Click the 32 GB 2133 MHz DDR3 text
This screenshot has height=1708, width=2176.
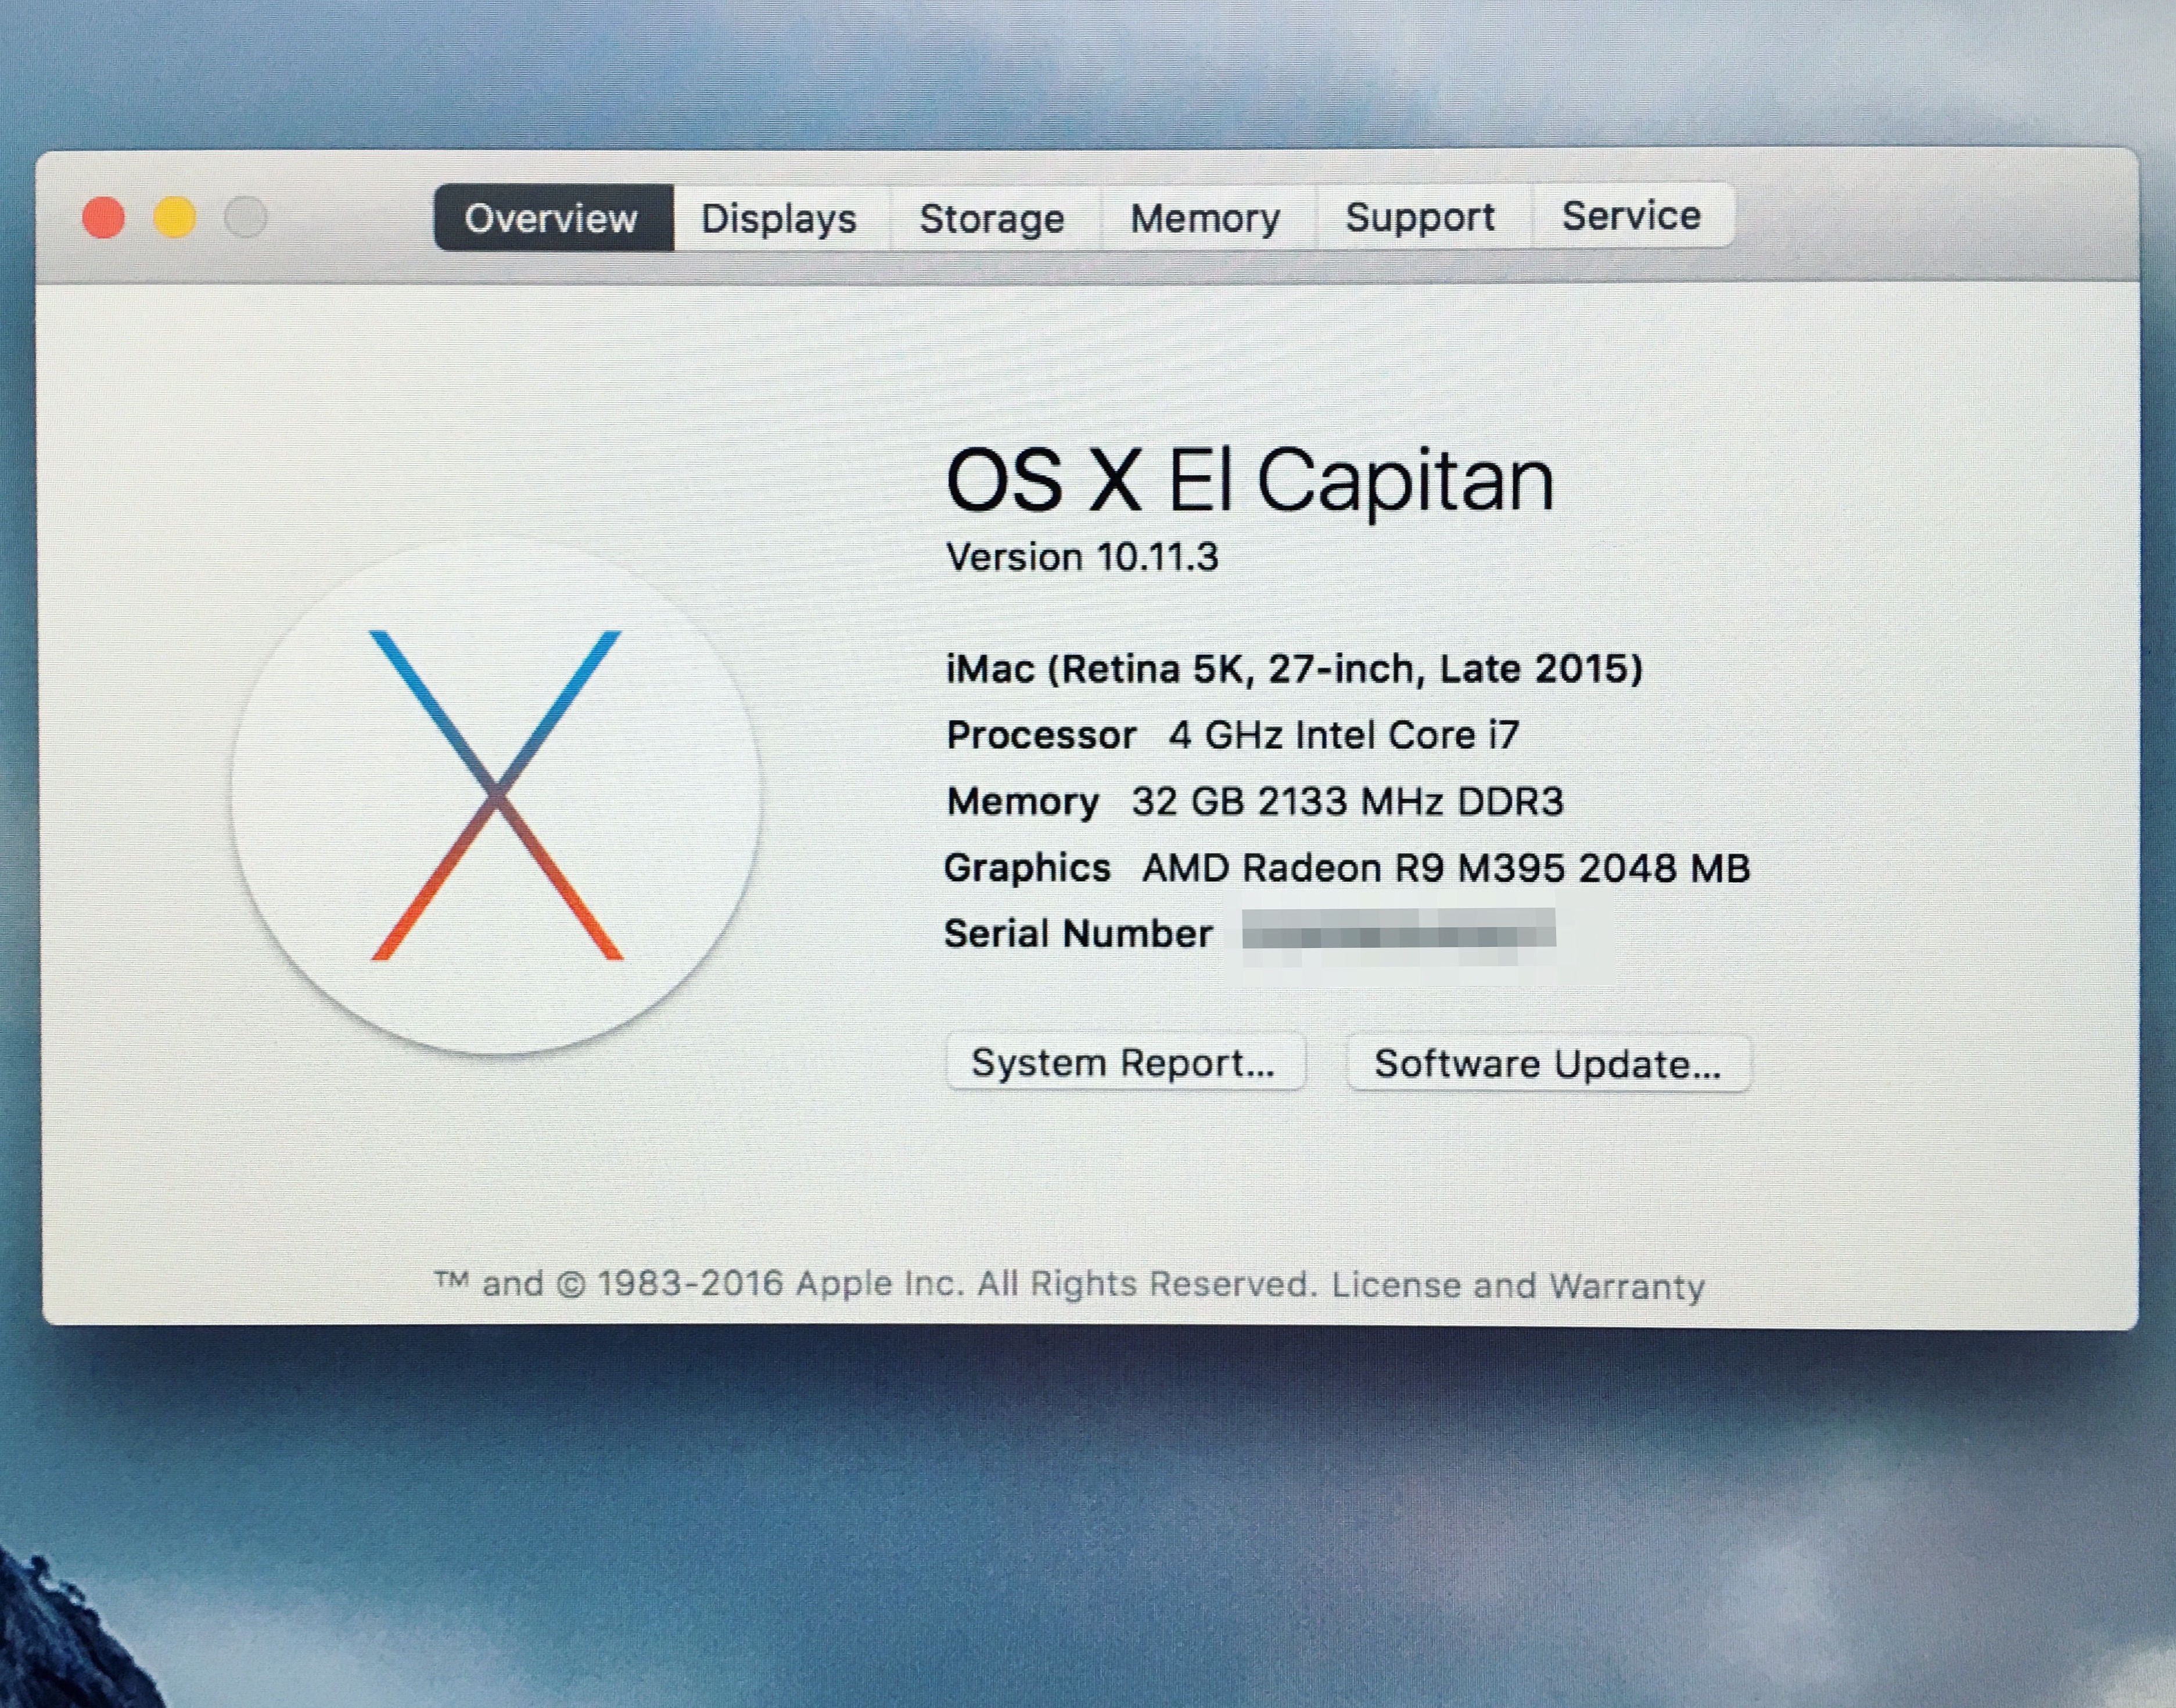tap(1347, 801)
